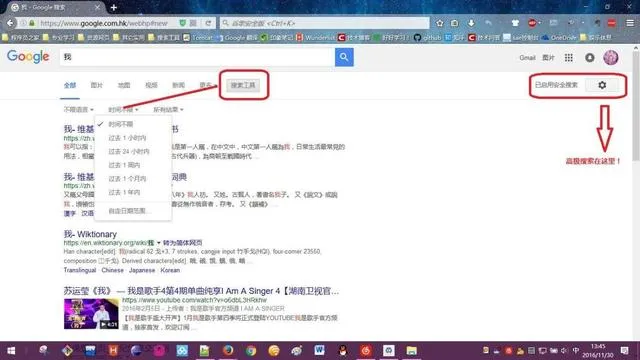This screenshot has width=640, height=360.
Task: Open NetEase Music red taskbar icon
Action: click(x=366, y=351)
